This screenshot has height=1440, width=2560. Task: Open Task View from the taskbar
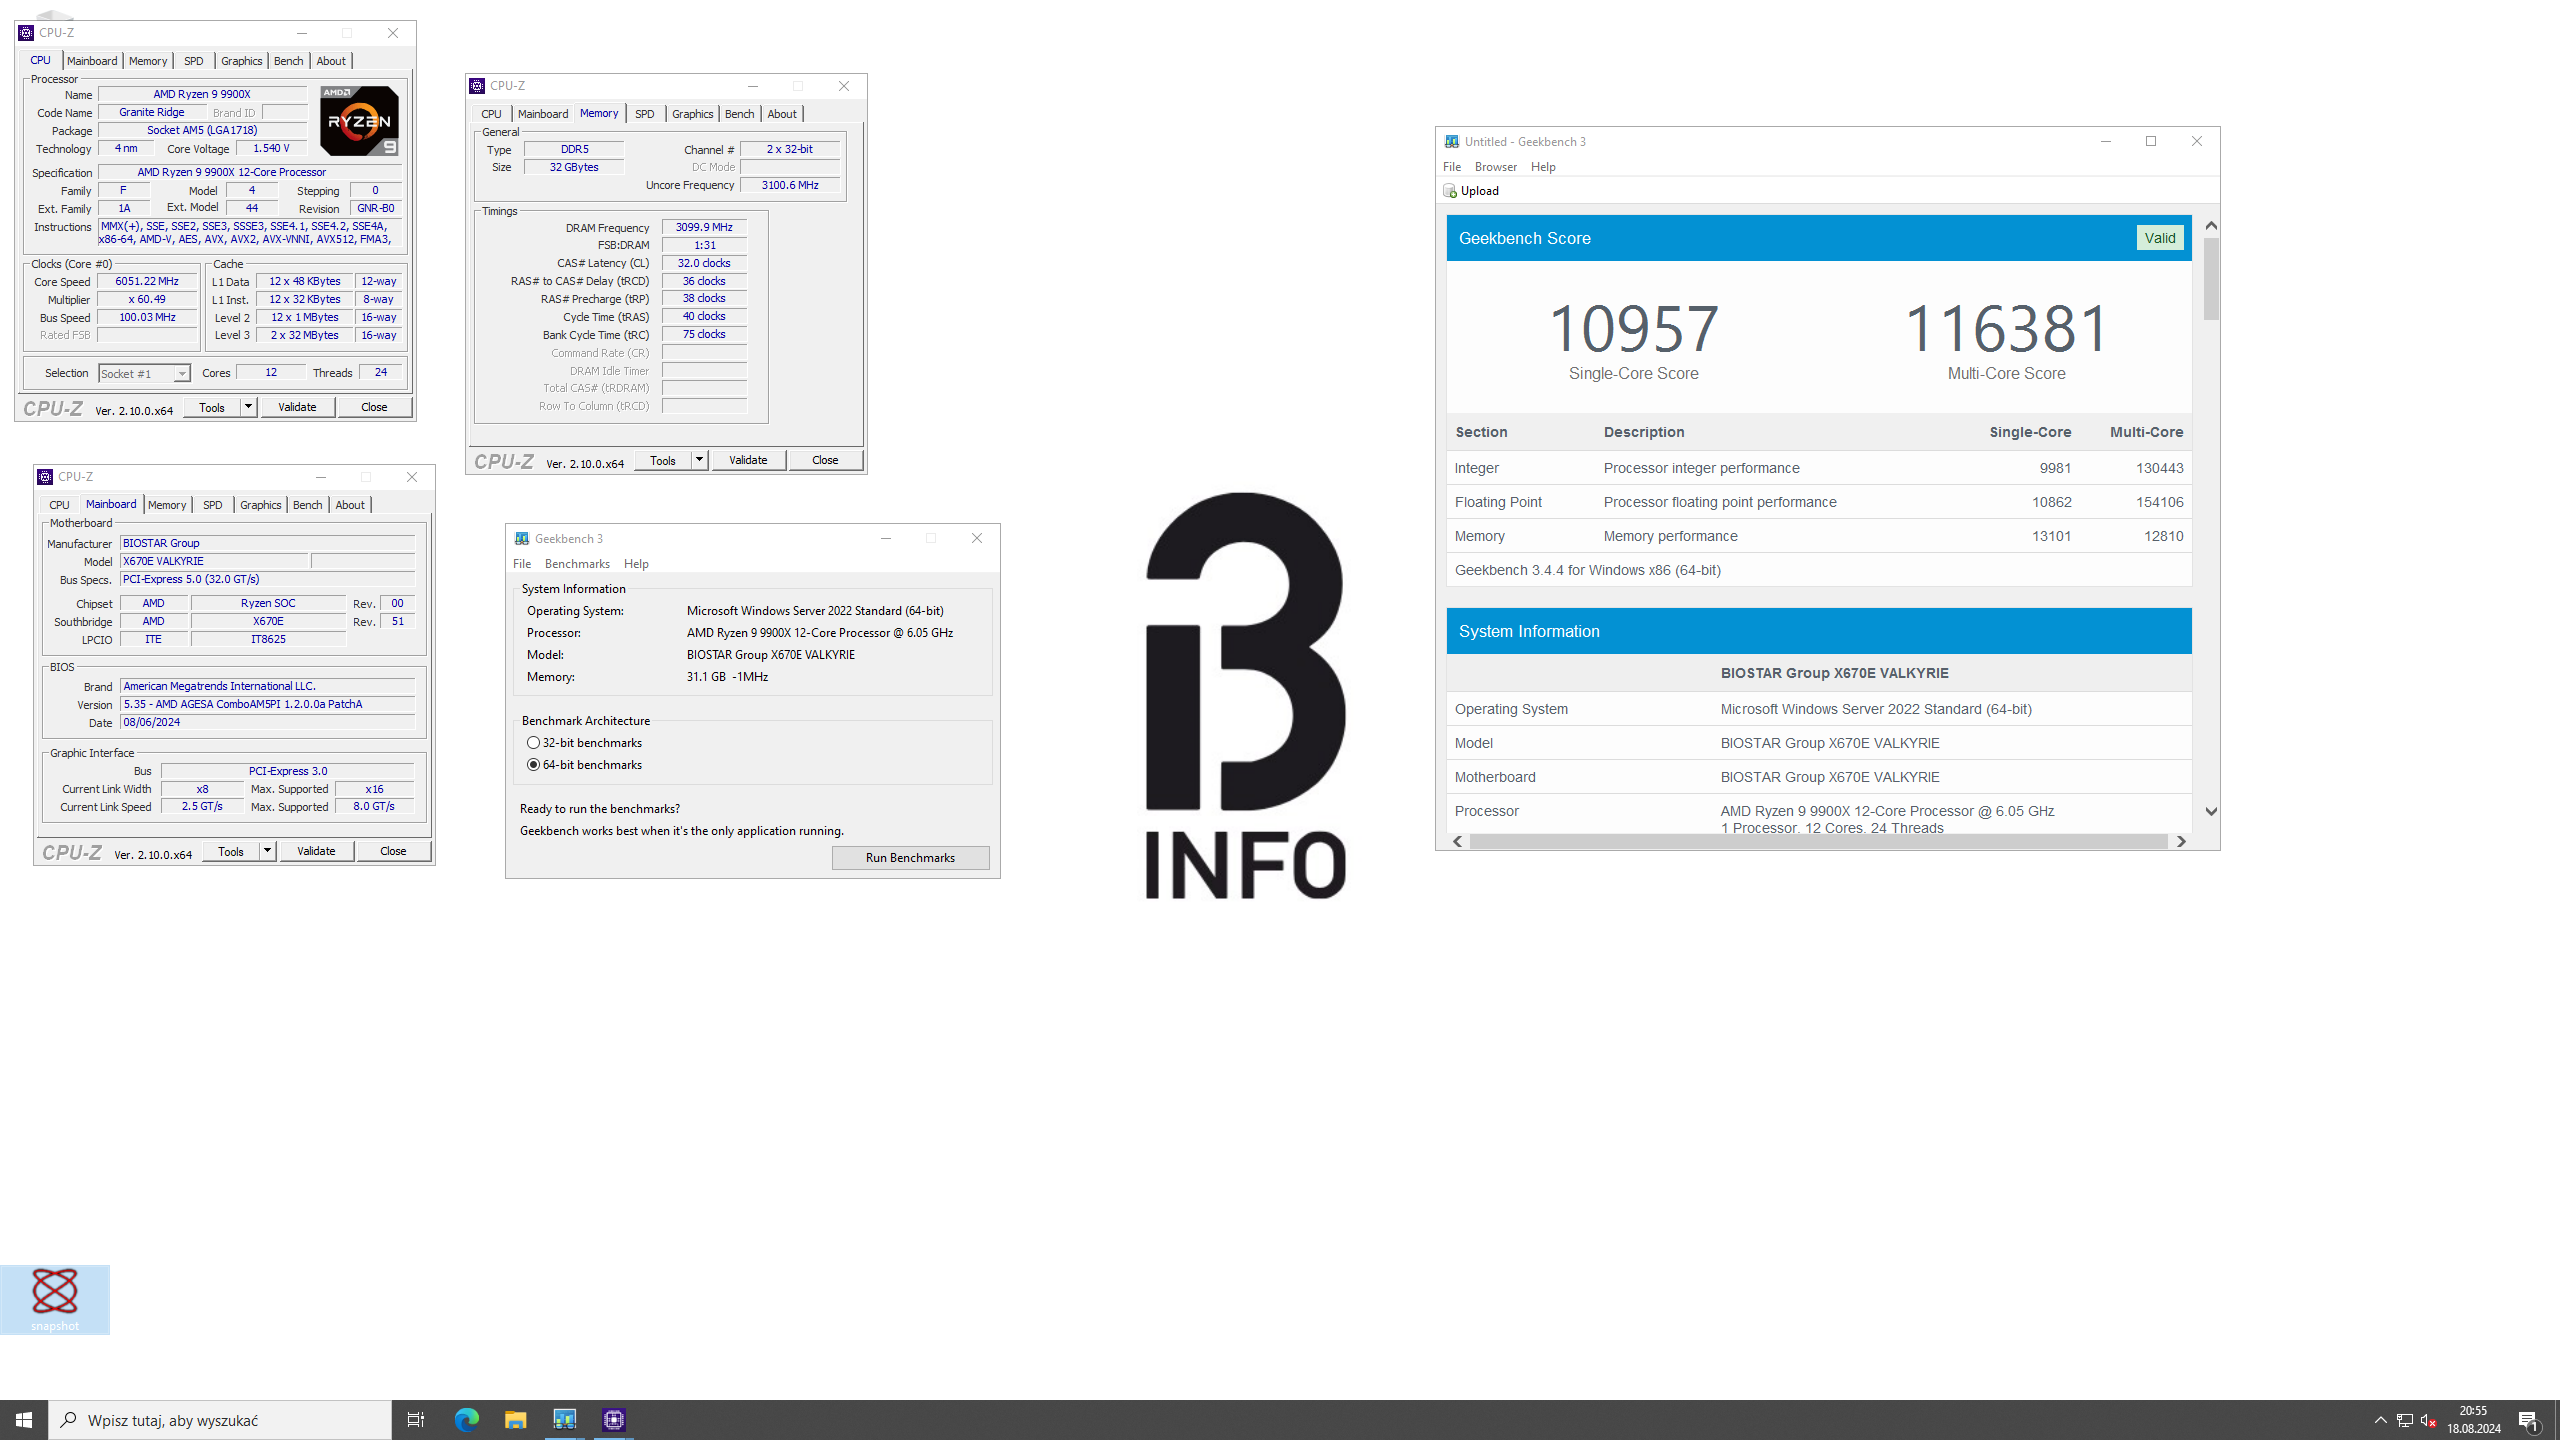pyautogui.click(x=416, y=1419)
